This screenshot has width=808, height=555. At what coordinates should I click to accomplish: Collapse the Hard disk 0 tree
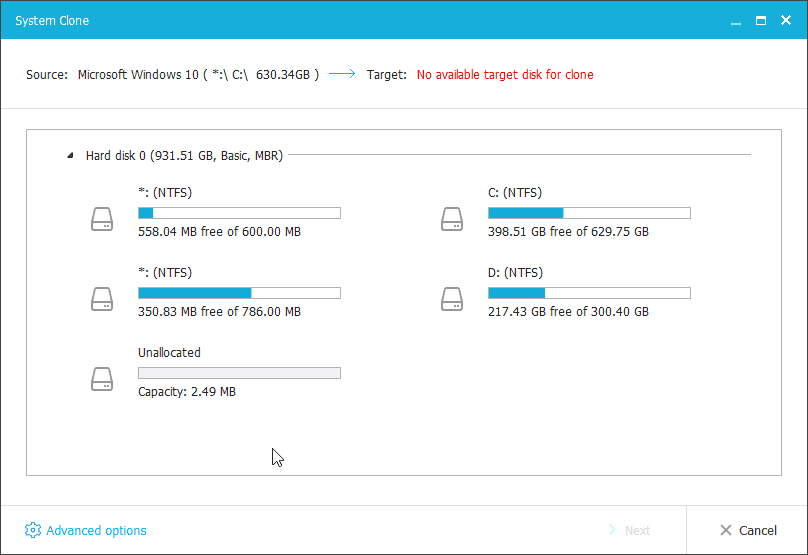[70, 155]
